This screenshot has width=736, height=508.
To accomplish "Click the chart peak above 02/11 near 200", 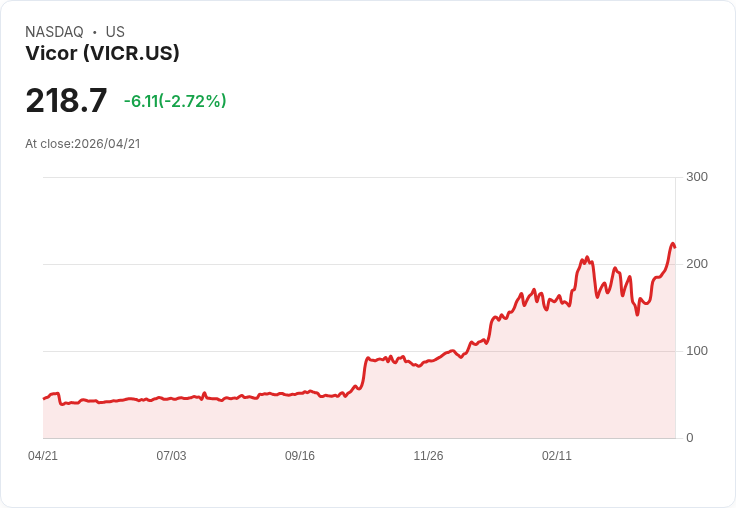I will point(584,259).
